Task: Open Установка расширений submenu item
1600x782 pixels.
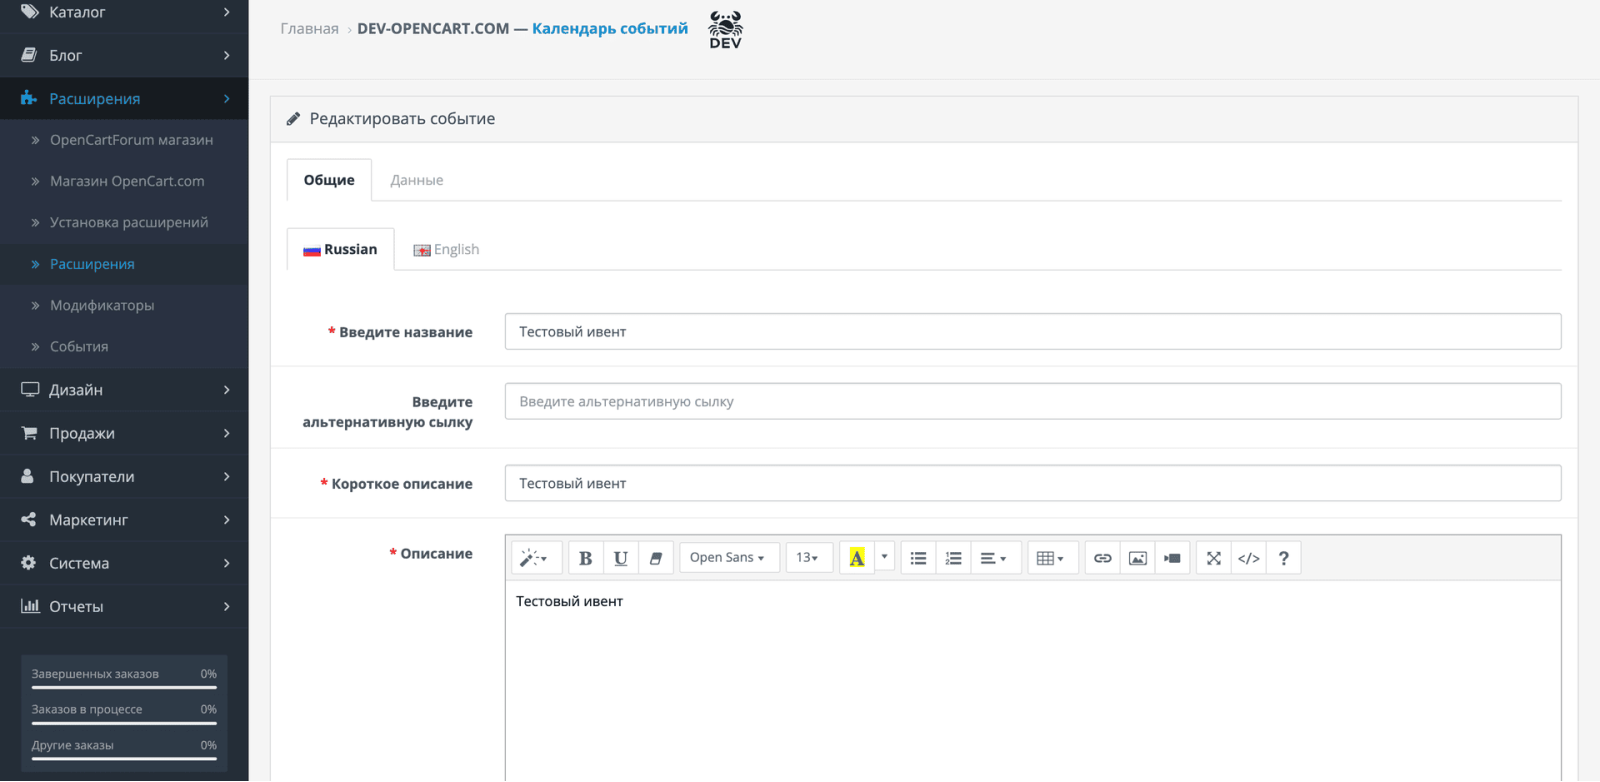Action: coord(129,222)
